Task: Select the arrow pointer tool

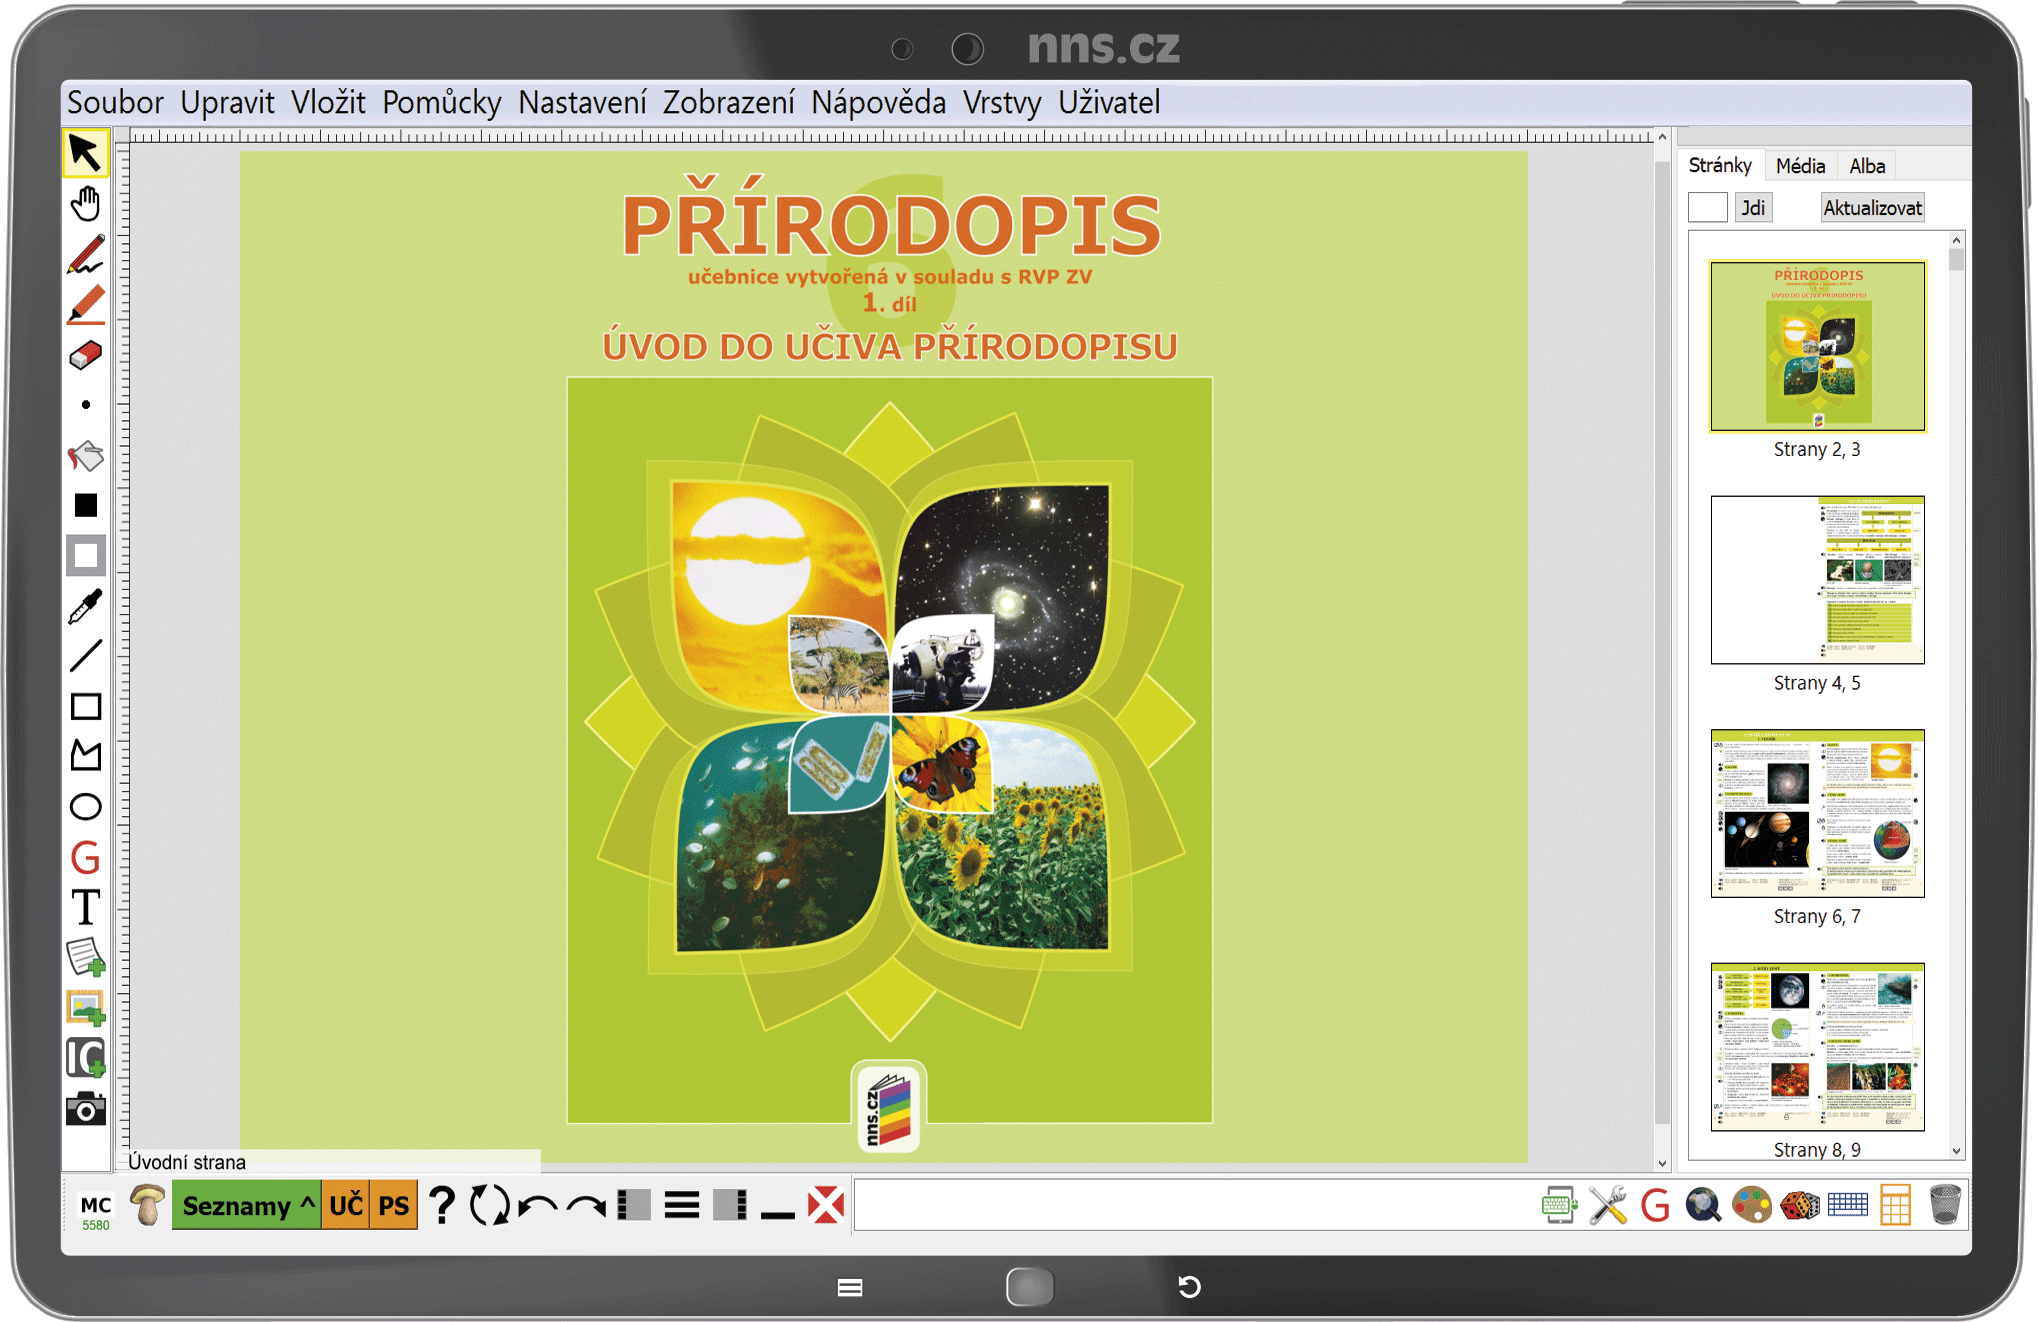Action: point(85,154)
